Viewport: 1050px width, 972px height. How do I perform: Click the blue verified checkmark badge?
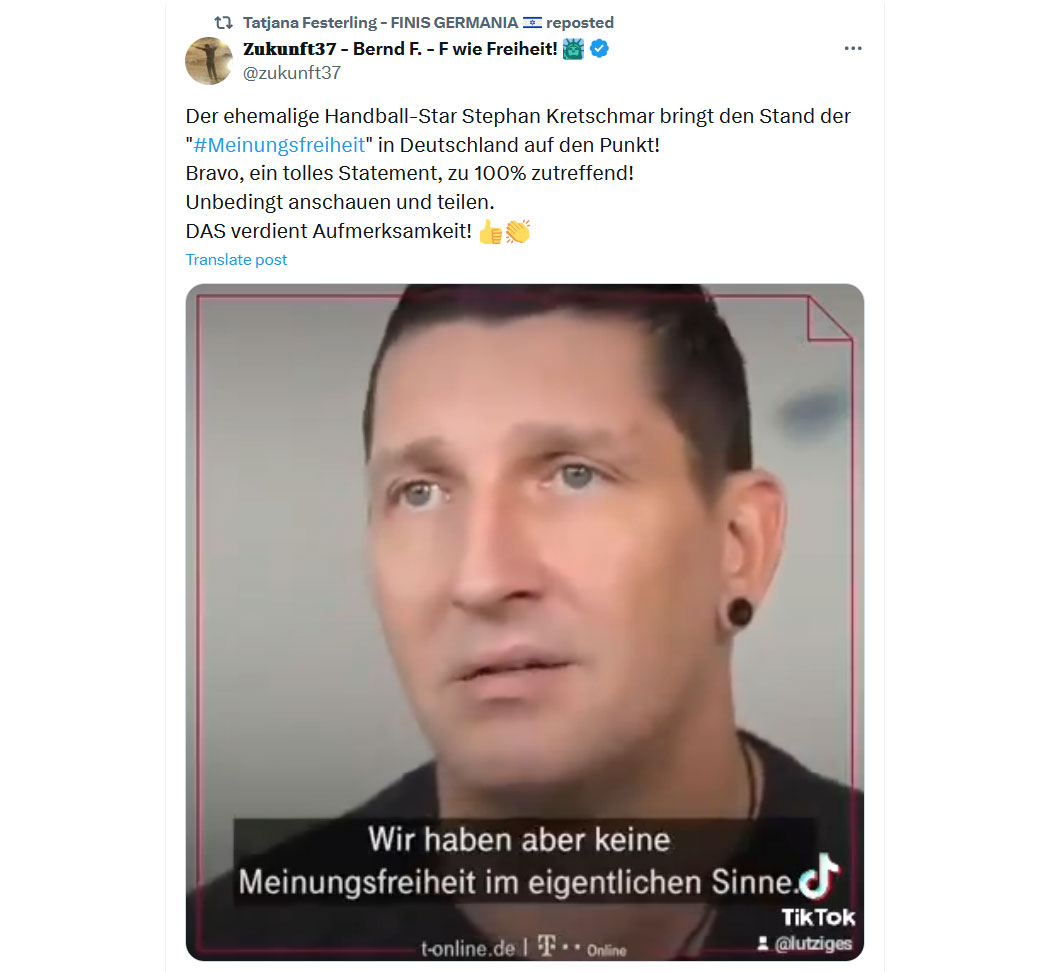pos(599,49)
